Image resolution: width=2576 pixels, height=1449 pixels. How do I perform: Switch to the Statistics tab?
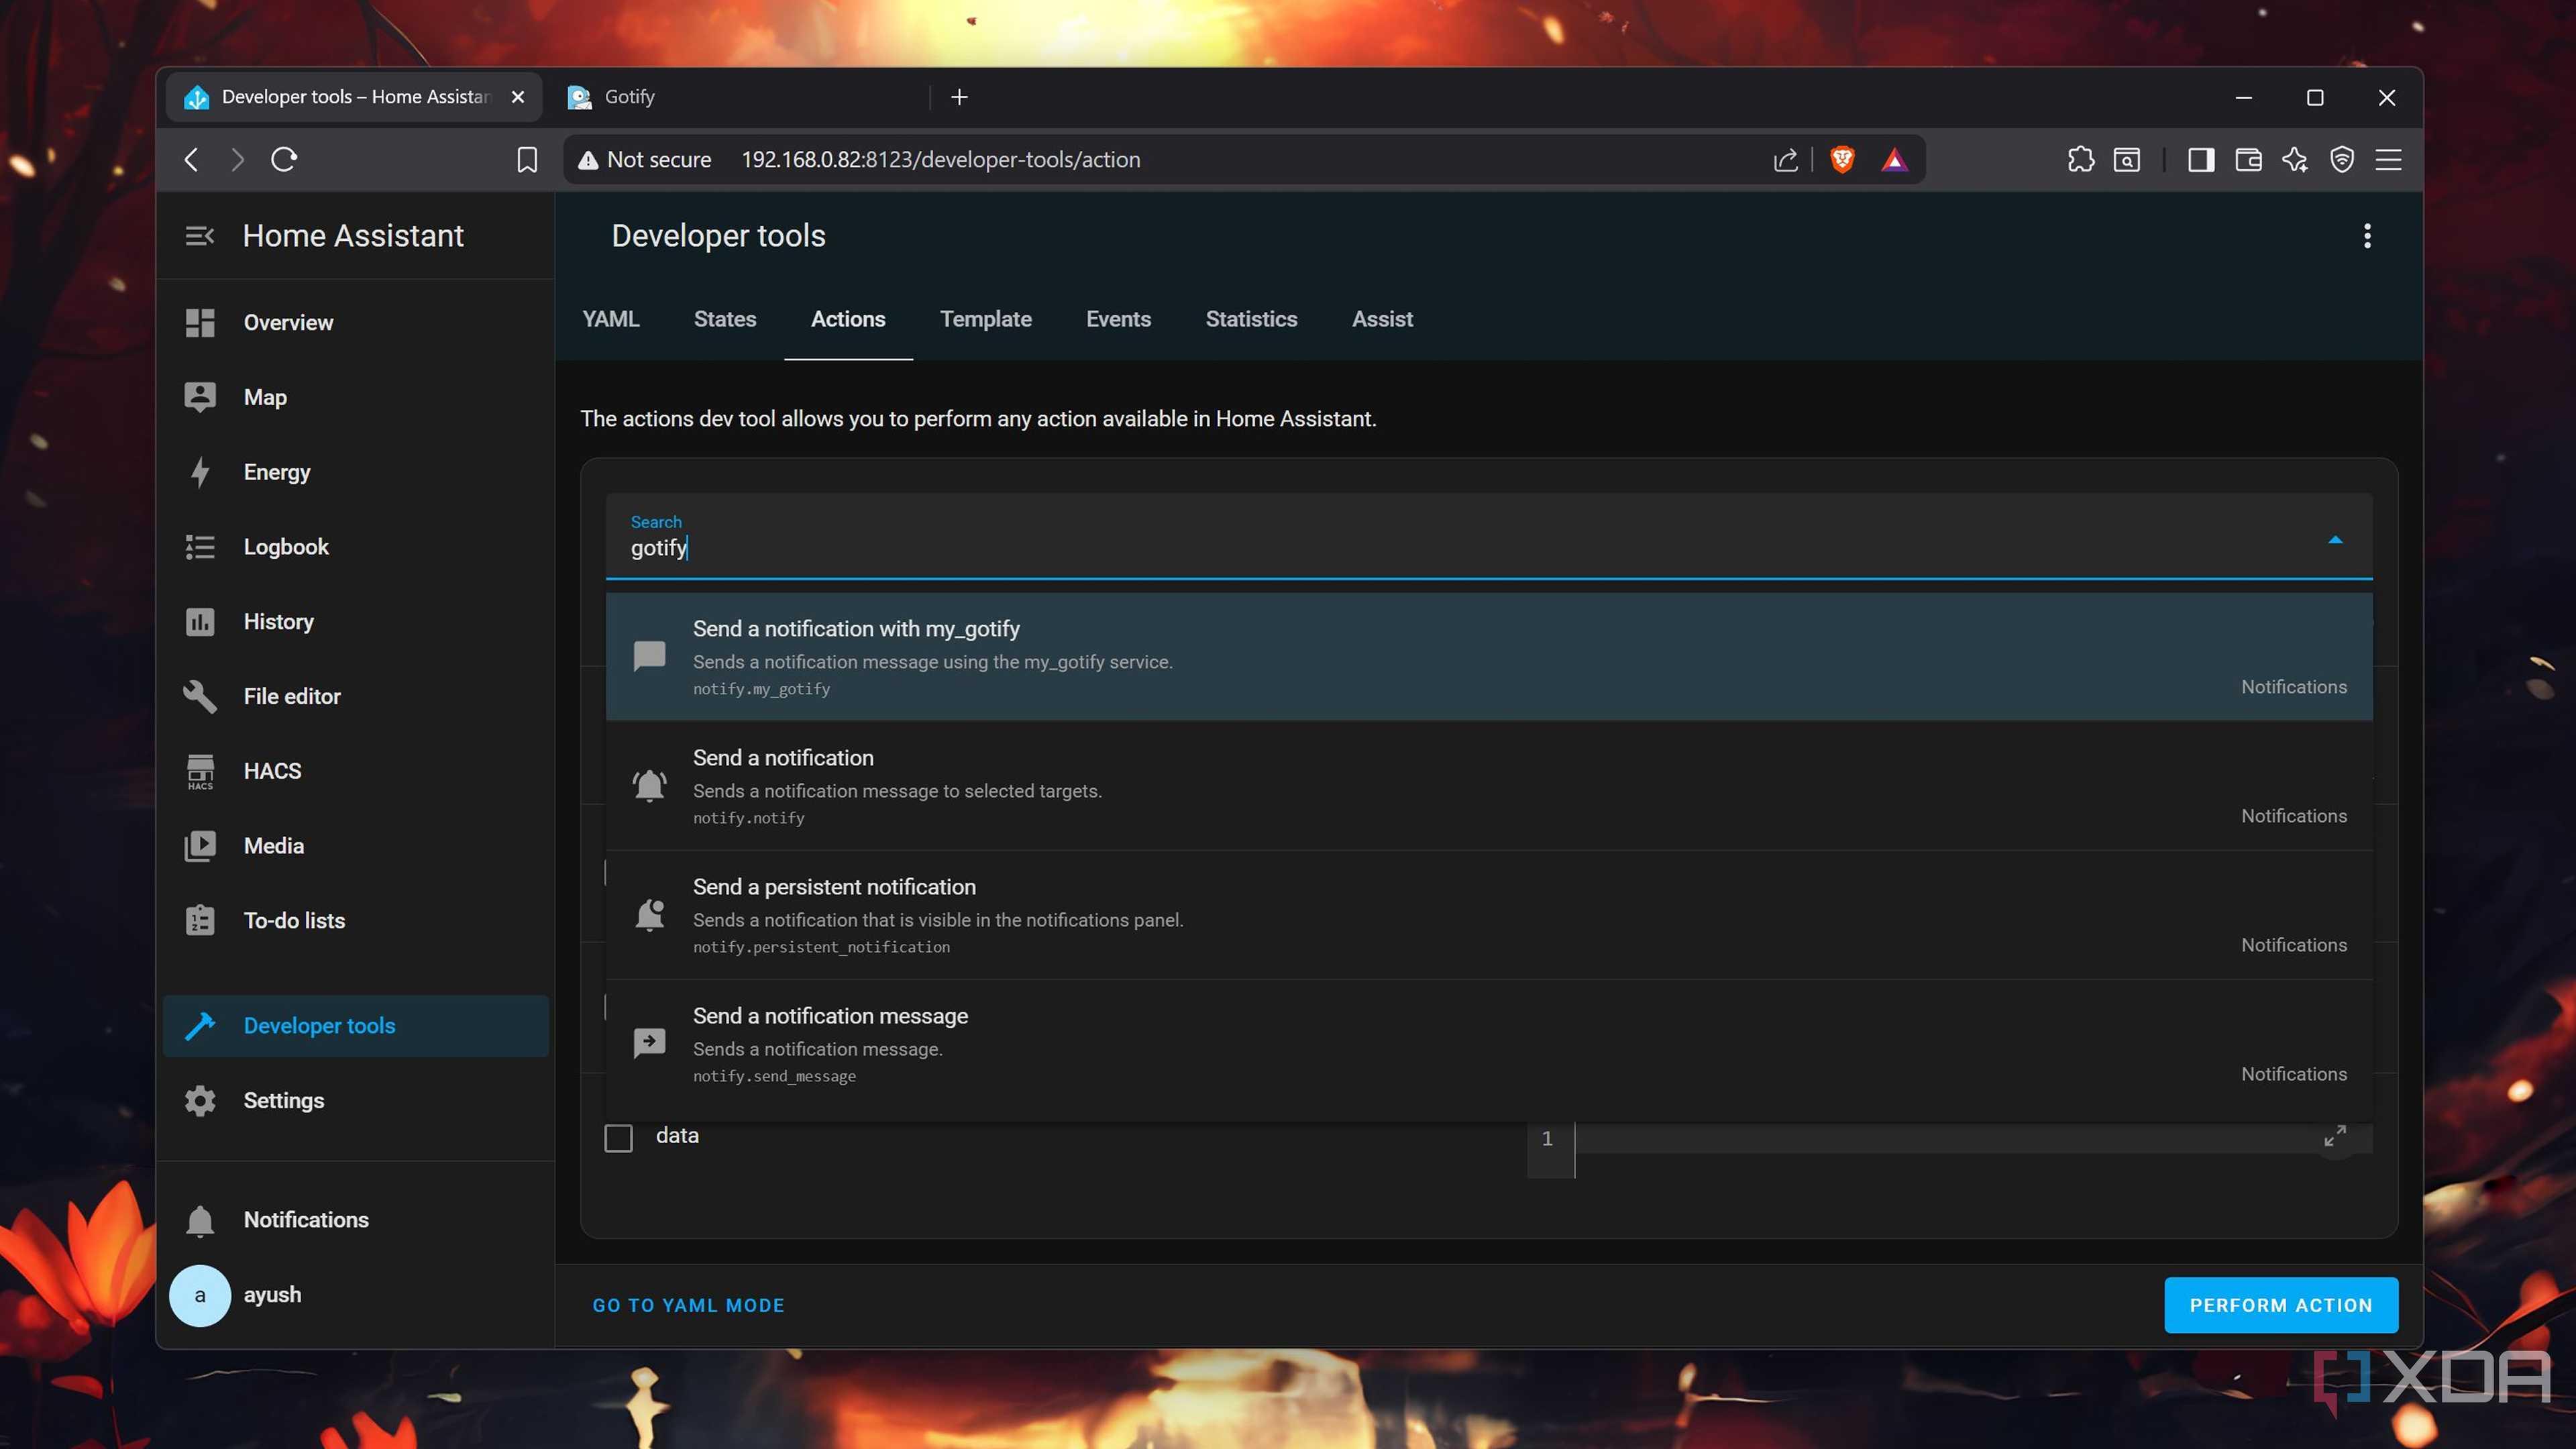1251,319
